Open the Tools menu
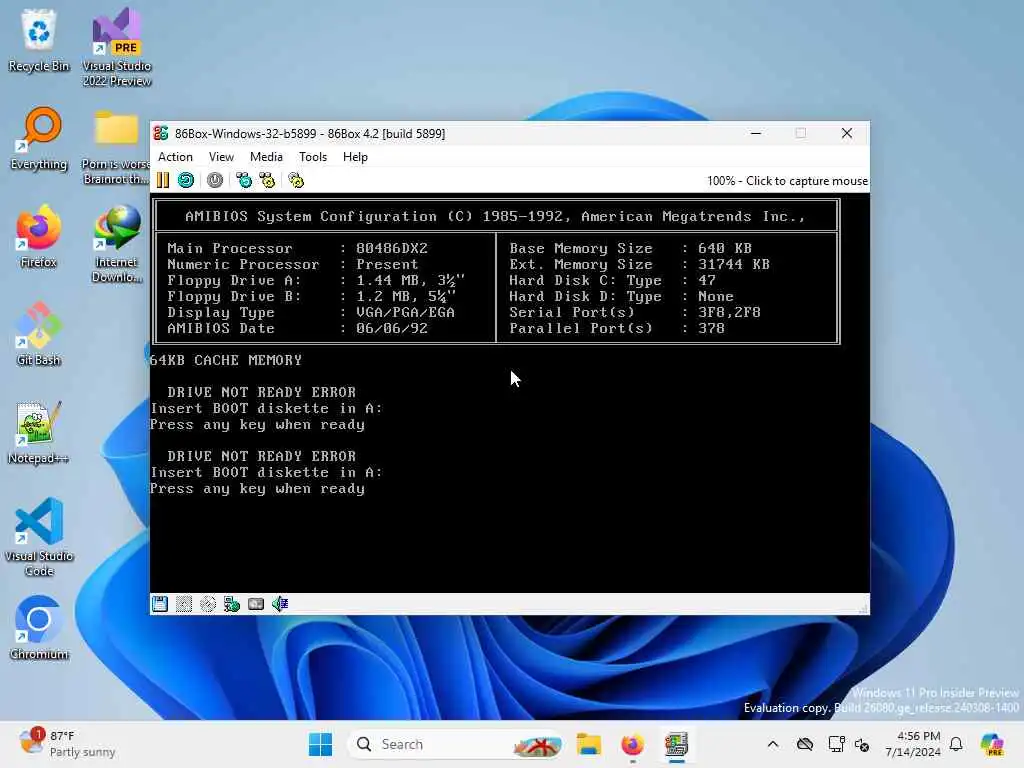Screen dimensions: 1024x768 313,157
